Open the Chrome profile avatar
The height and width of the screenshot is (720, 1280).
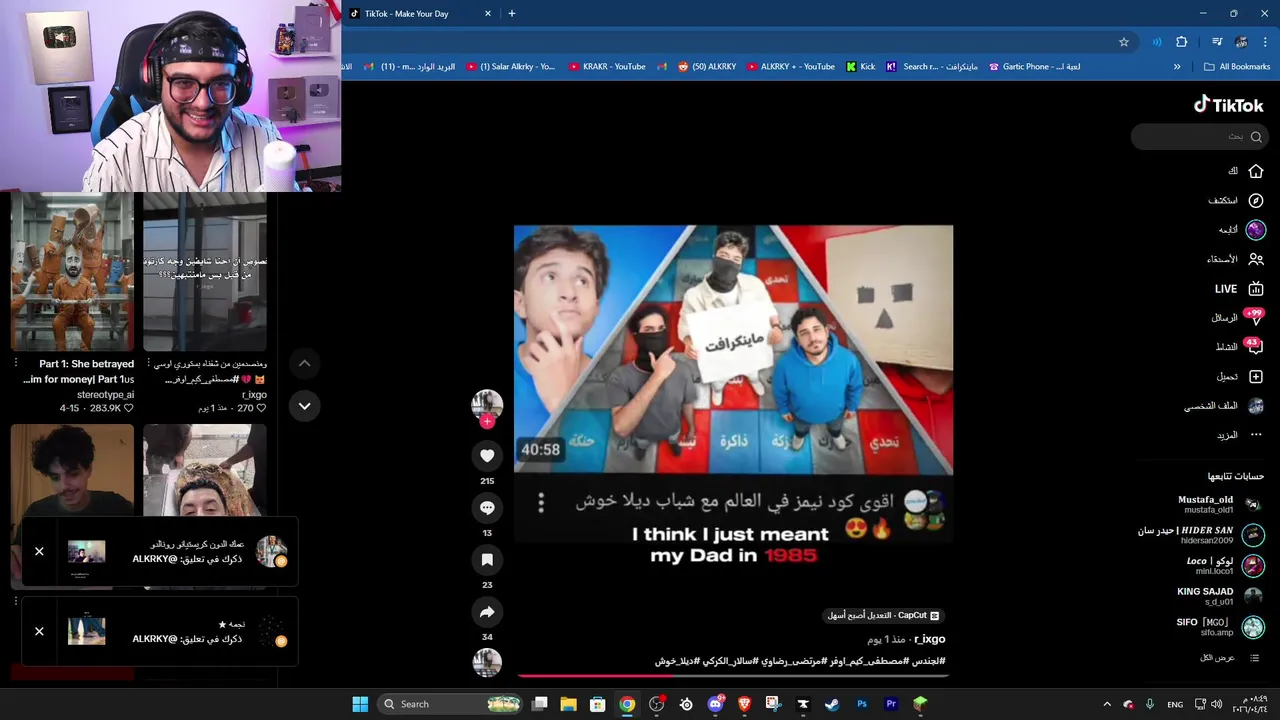coord(1241,42)
